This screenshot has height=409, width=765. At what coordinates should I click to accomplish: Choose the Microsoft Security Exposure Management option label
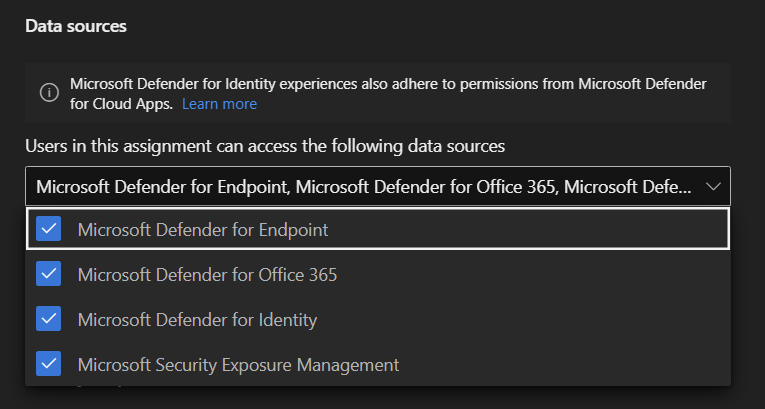(x=238, y=364)
